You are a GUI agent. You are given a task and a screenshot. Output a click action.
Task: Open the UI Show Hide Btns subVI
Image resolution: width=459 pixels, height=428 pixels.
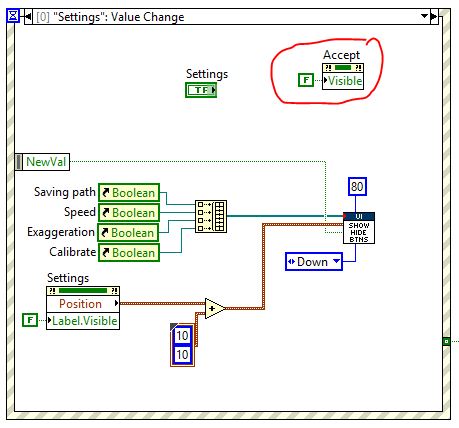click(359, 228)
